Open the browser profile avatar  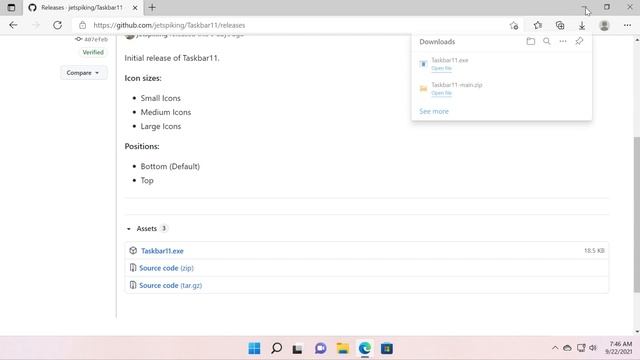(x=604, y=25)
